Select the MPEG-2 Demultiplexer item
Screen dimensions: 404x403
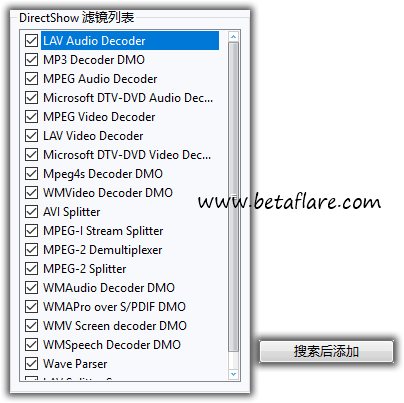click(x=103, y=250)
